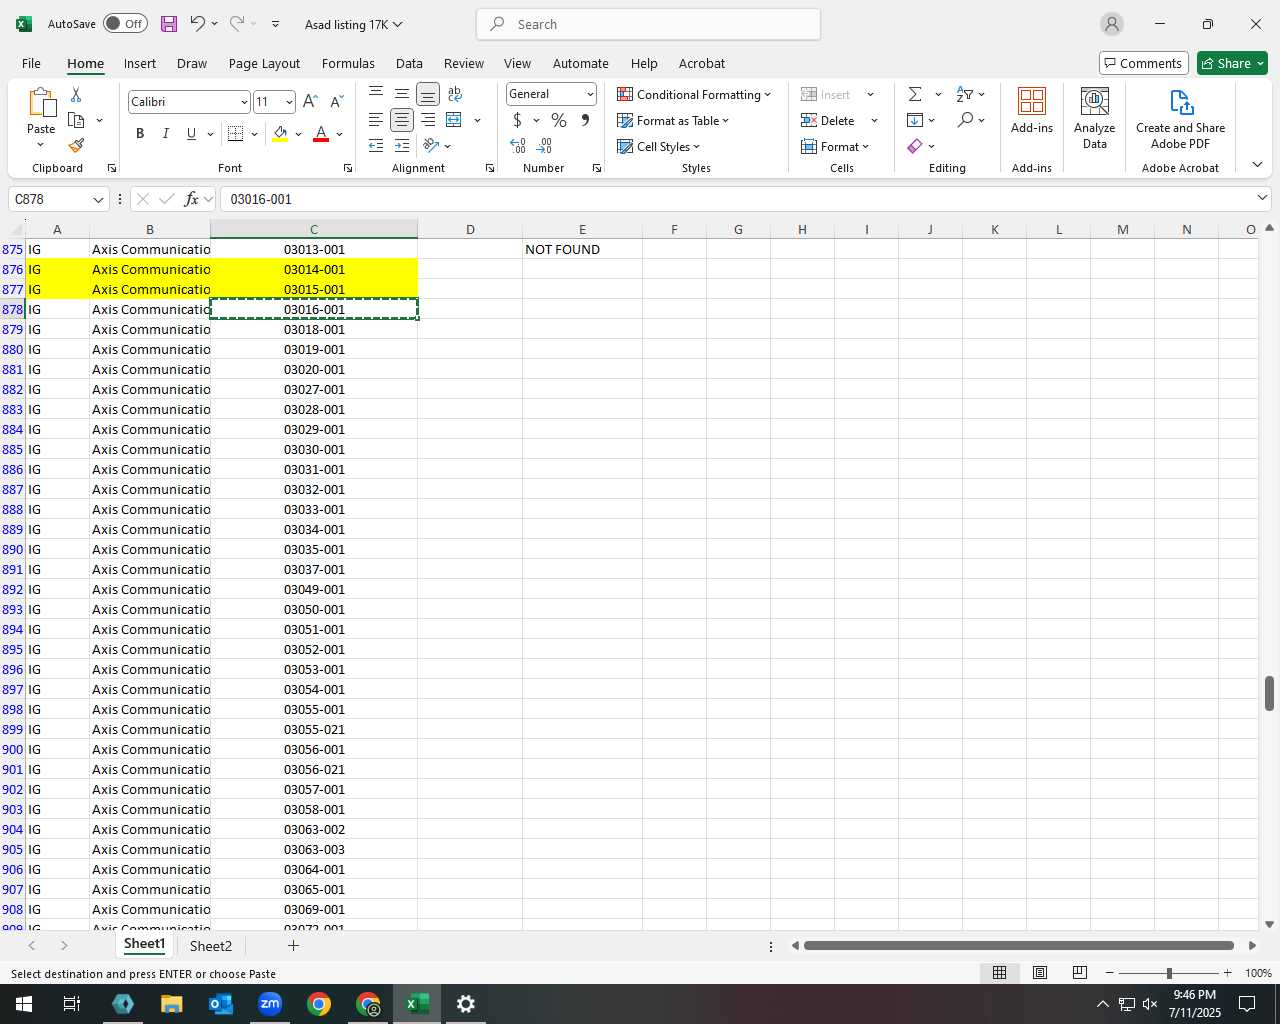Open Analyze Data tool

(1095, 118)
